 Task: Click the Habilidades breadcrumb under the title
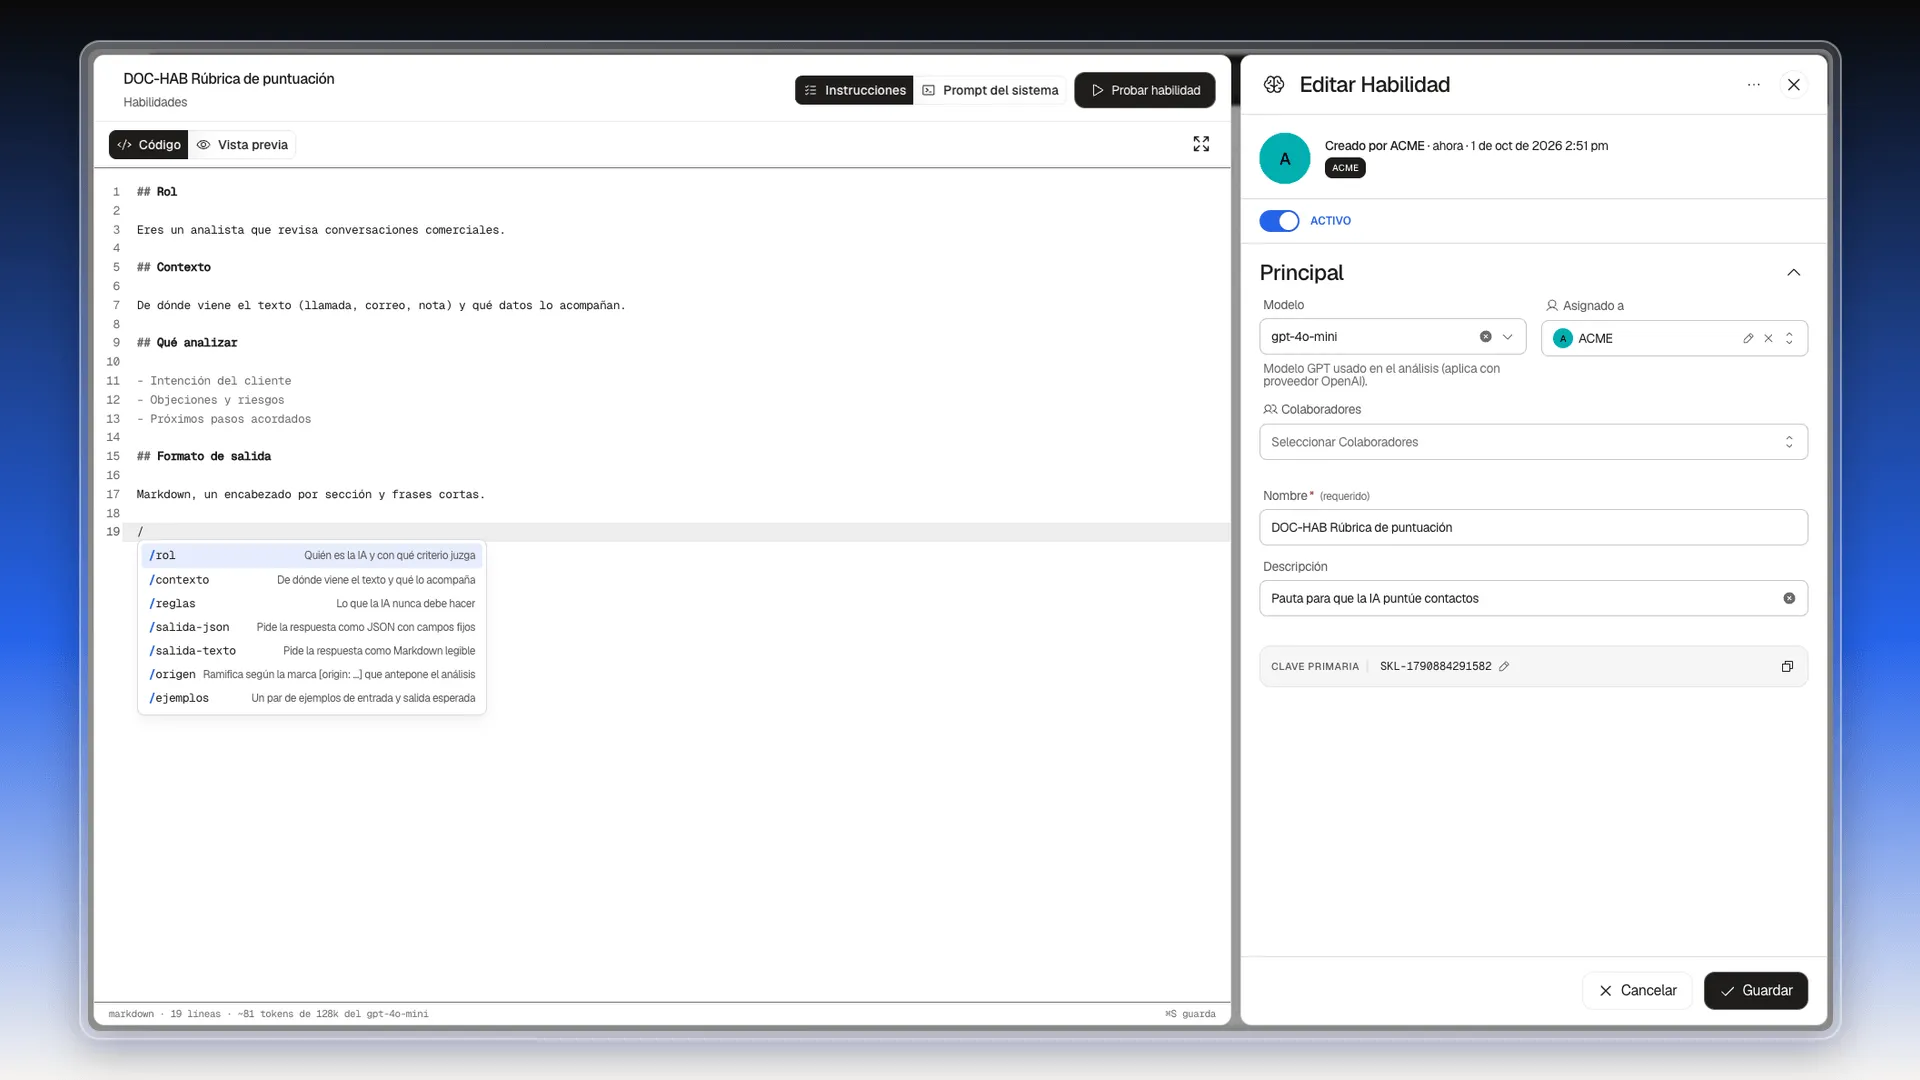point(155,102)
